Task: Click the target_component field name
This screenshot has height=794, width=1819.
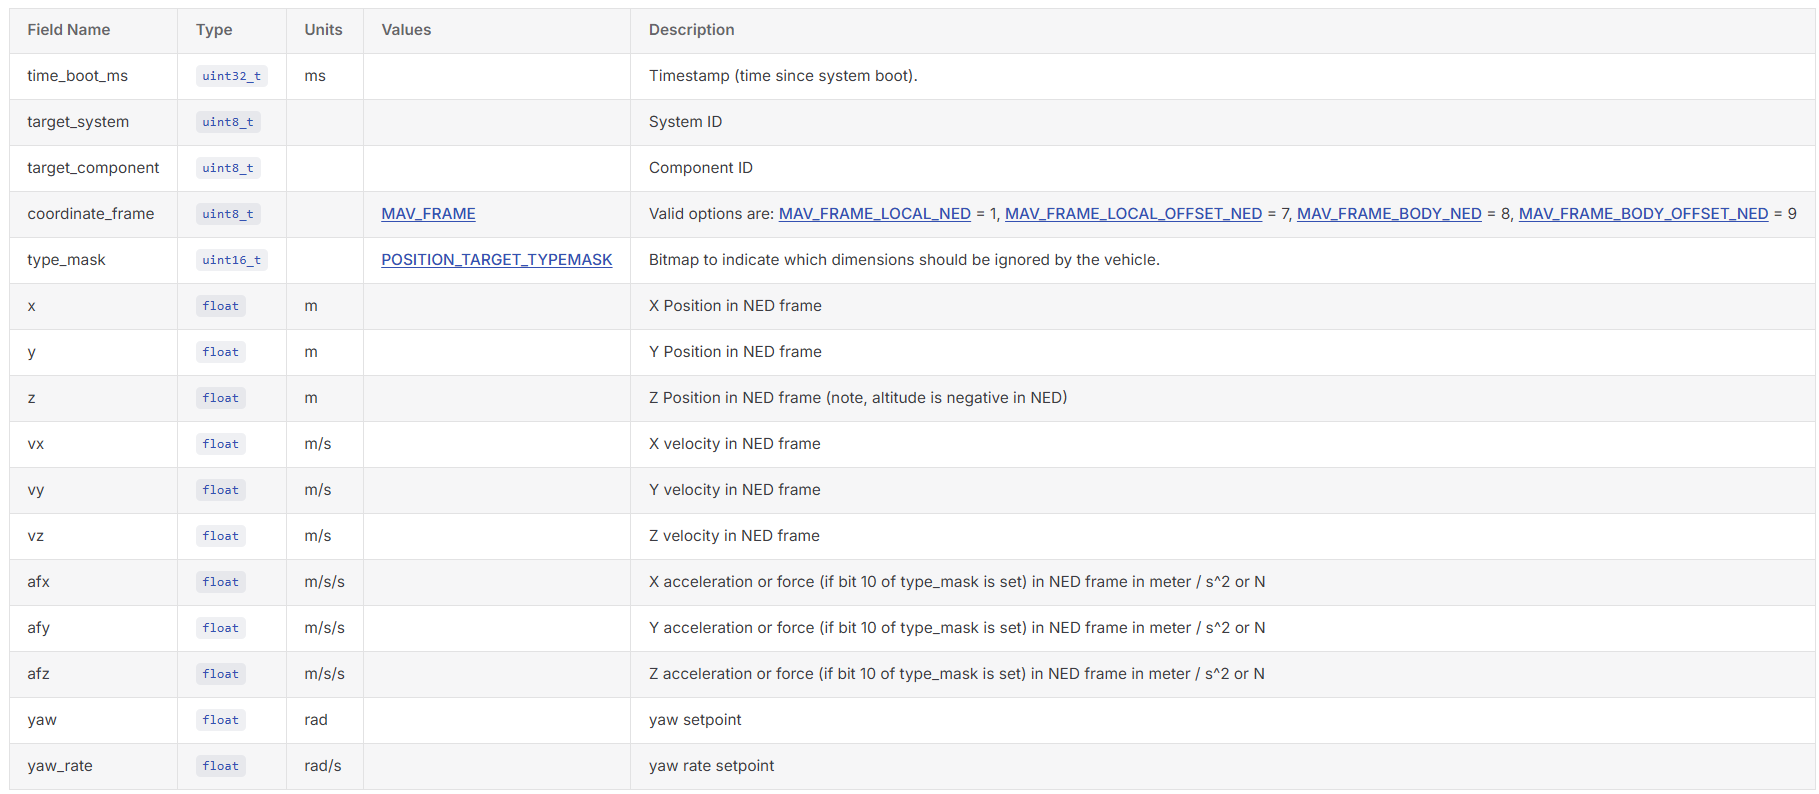Action: click(93, 168)
